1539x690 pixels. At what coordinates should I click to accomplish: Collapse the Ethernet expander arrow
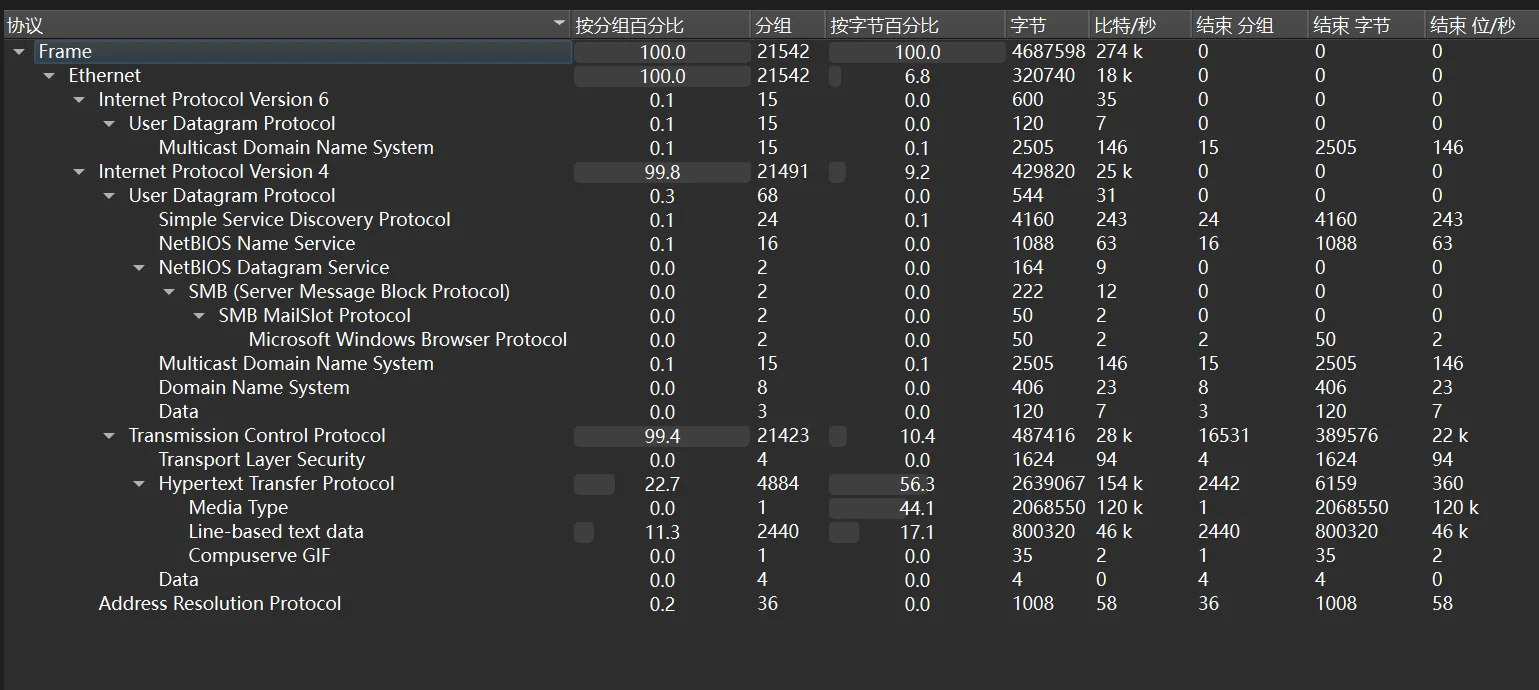49,76
